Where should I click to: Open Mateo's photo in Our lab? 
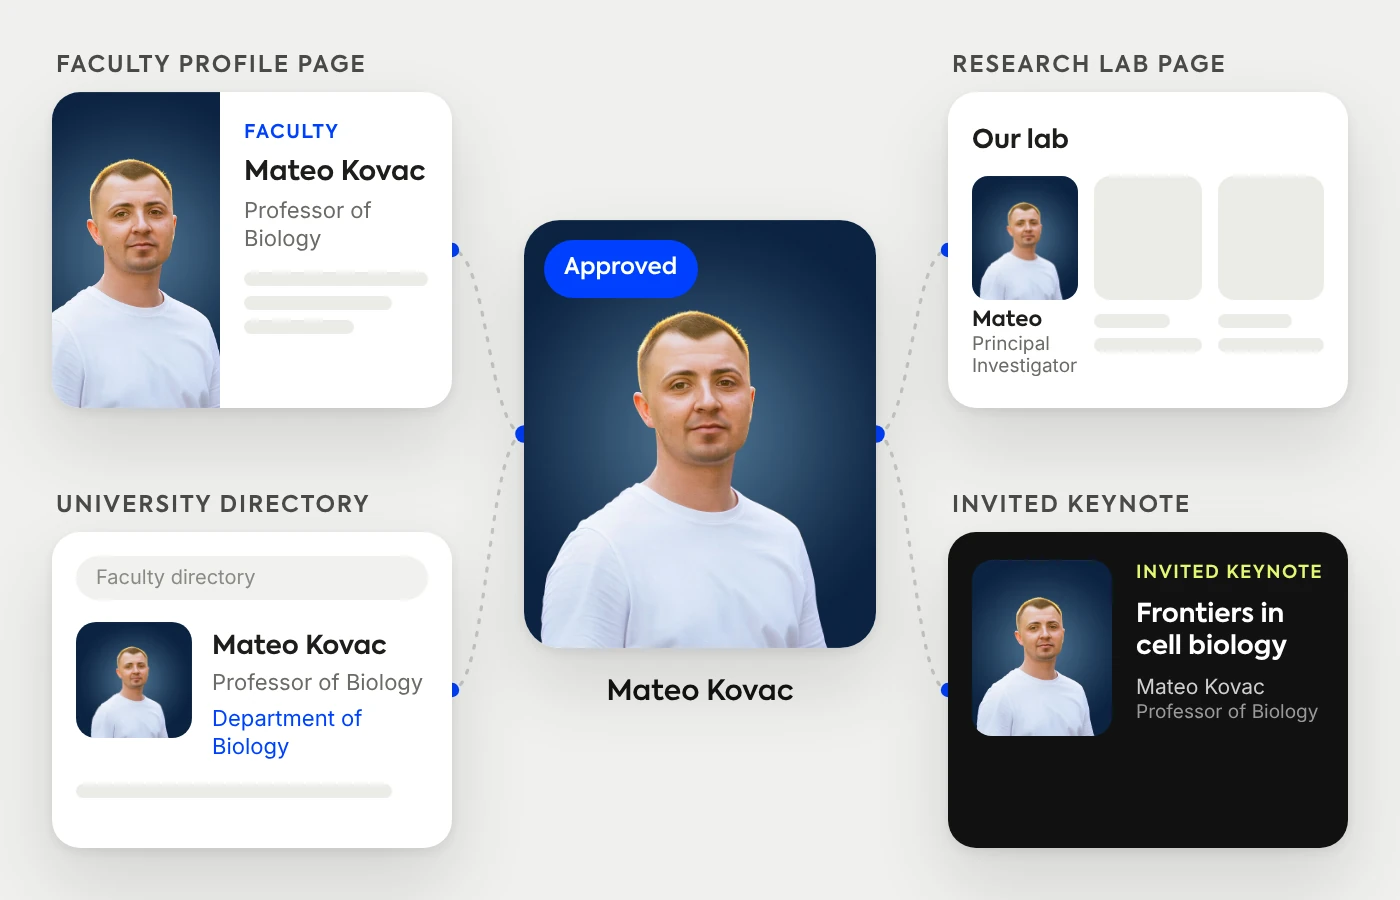[1025, 238]
